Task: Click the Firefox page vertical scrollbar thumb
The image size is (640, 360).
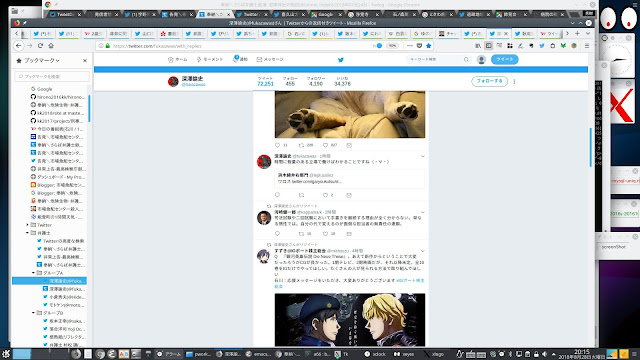Action: pyautogui.click(x=590, y=147)
